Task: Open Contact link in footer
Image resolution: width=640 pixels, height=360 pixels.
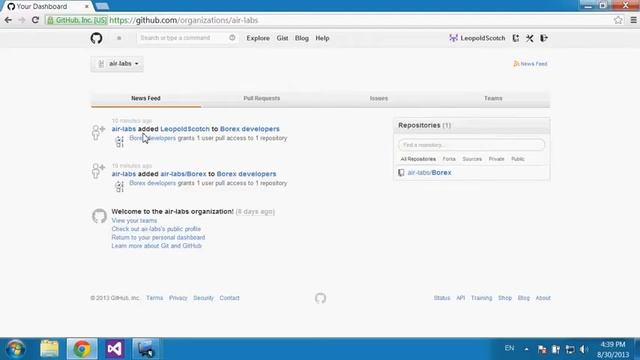Action: 229,298
